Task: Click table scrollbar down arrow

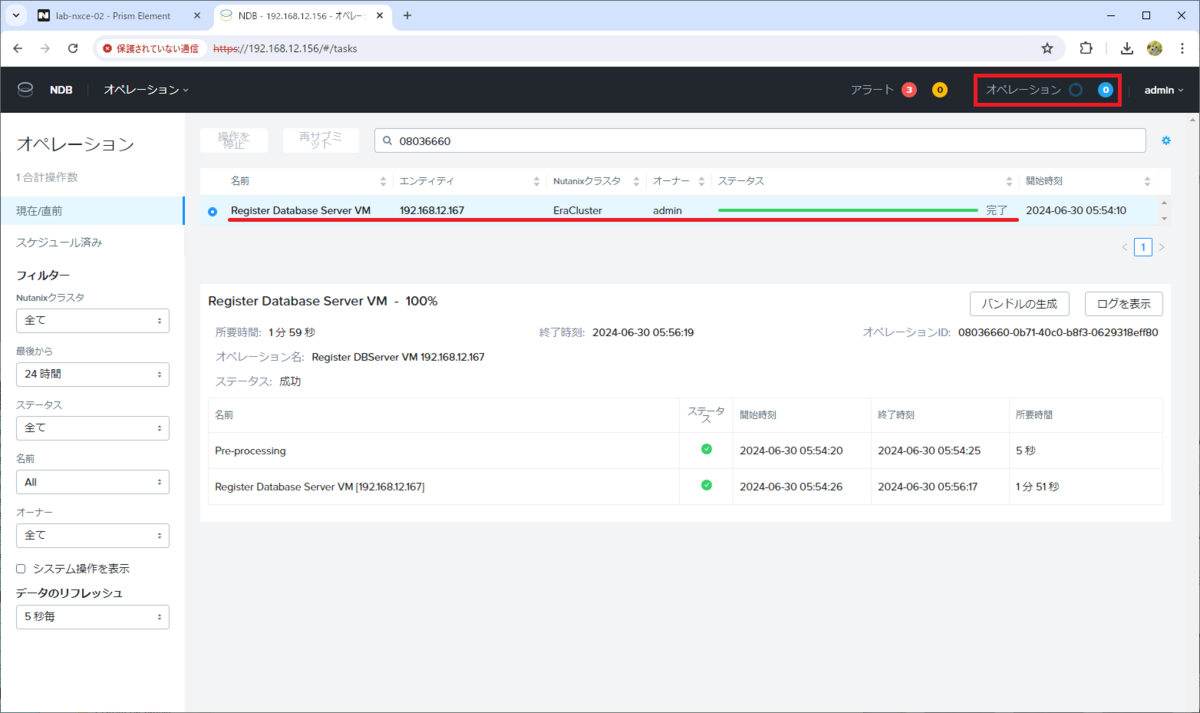Action: click(x=1163, y=217)
